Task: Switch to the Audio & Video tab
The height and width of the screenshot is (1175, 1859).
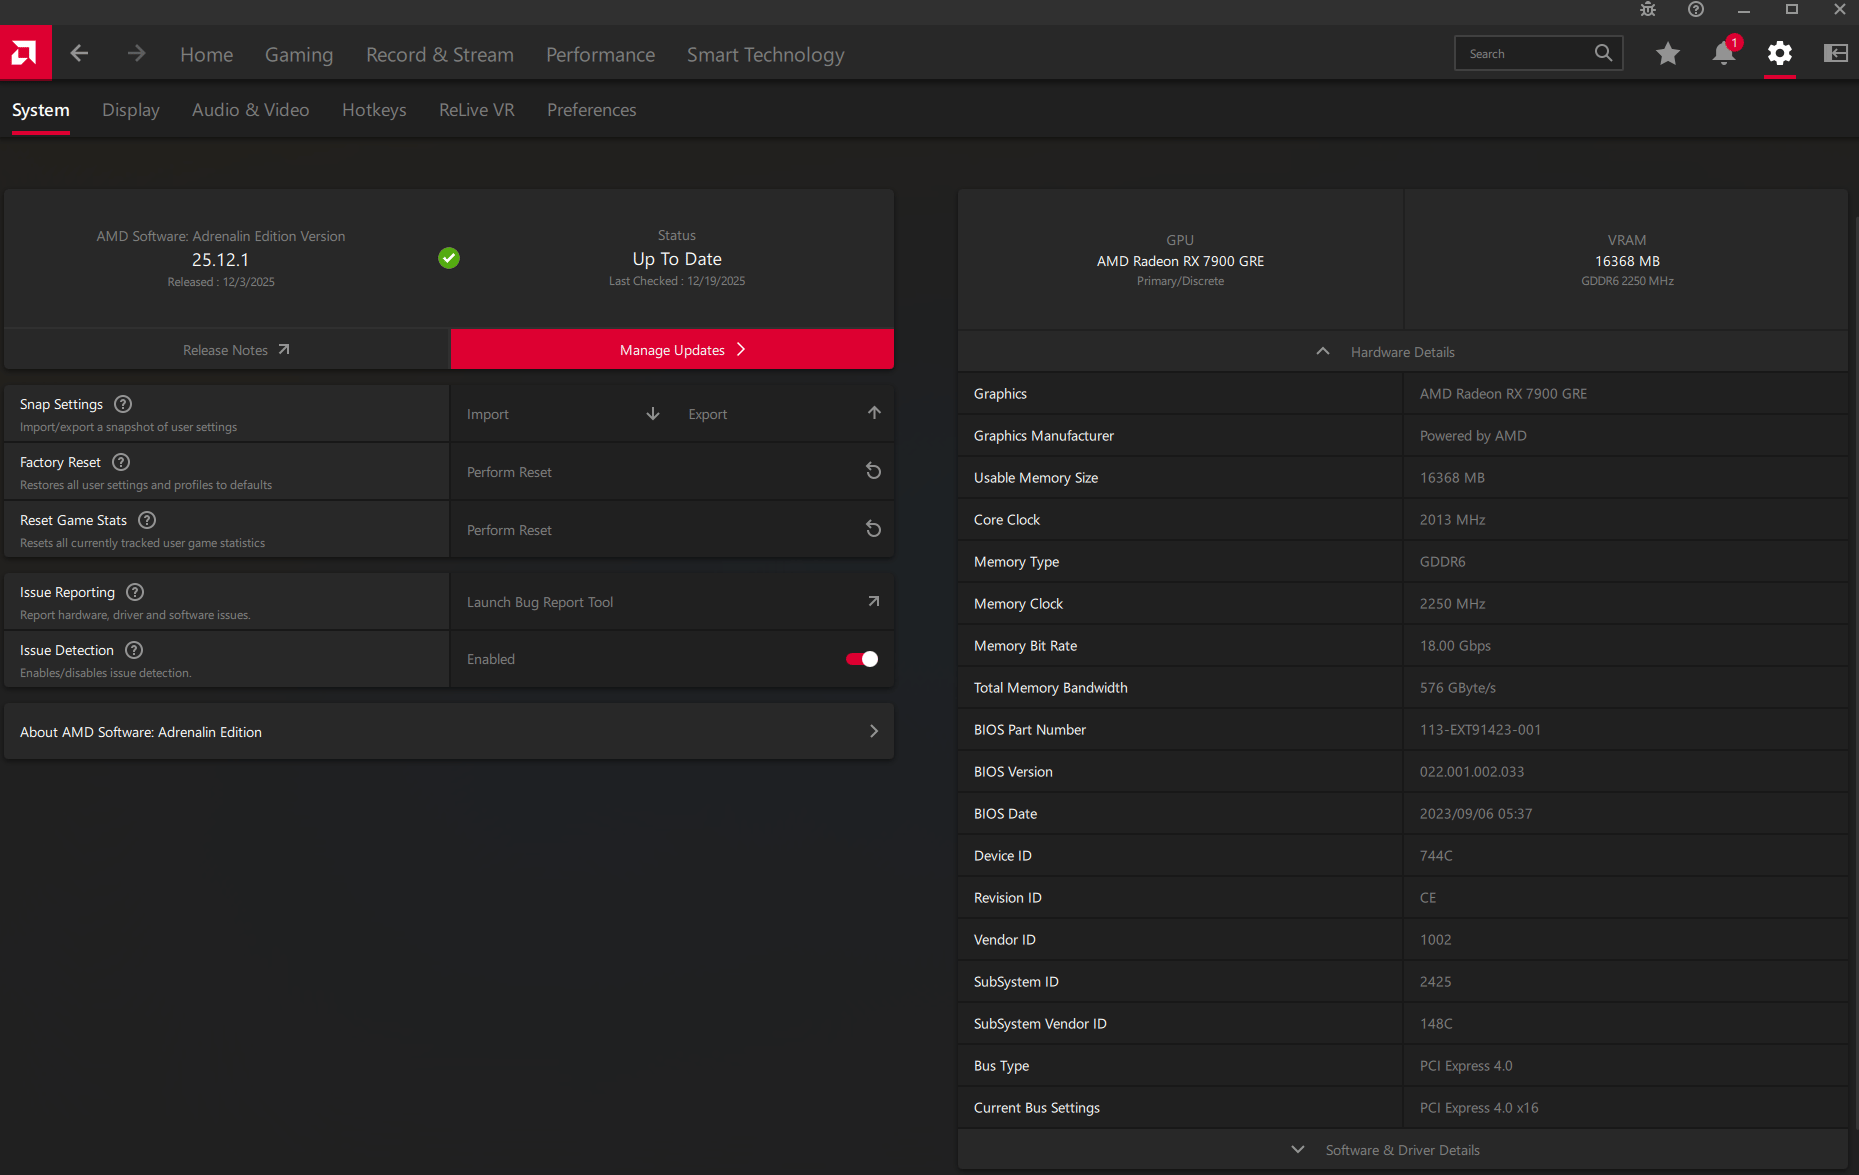Action: click(x=250, y=110)
